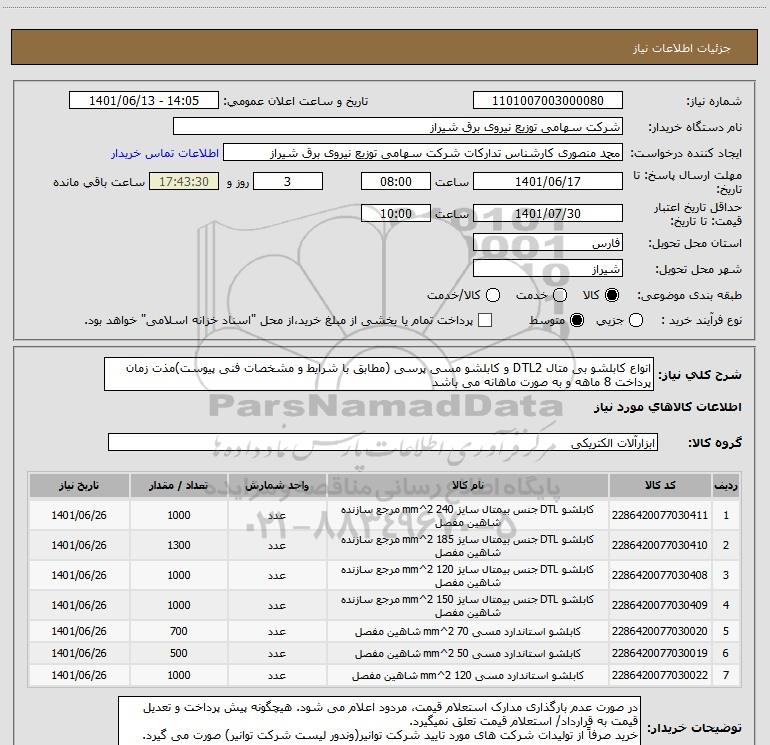Select the خدمت radio button
The width and height of the screenshot is (770, 745).
560,295
